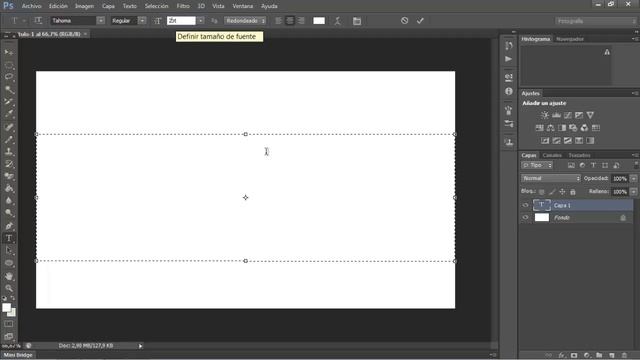640x360 pixels.
Task: Add a Brightness/Contrast adjustment
Action: pyautogui.click(x=544, y=115)
